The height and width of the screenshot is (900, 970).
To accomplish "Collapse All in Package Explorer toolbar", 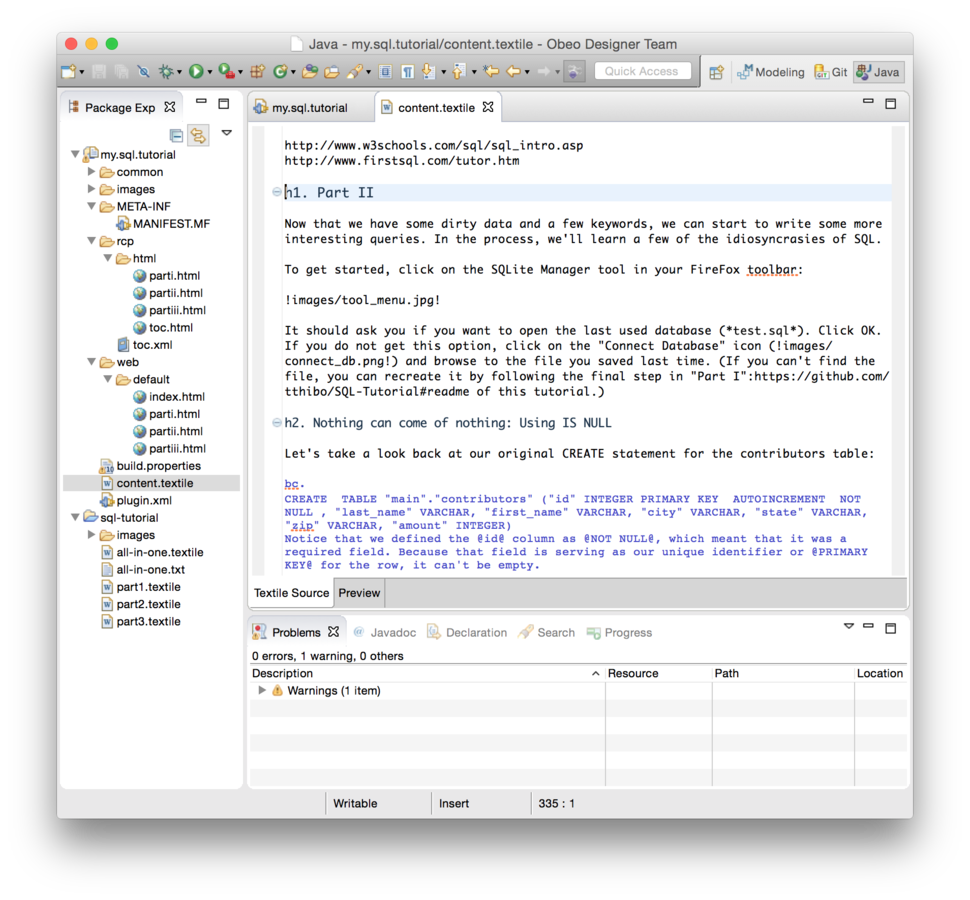I will [176, 135].
